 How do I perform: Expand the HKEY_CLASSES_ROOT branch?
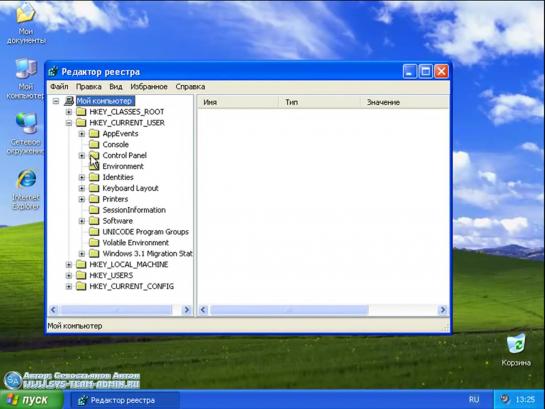point(69,112)
